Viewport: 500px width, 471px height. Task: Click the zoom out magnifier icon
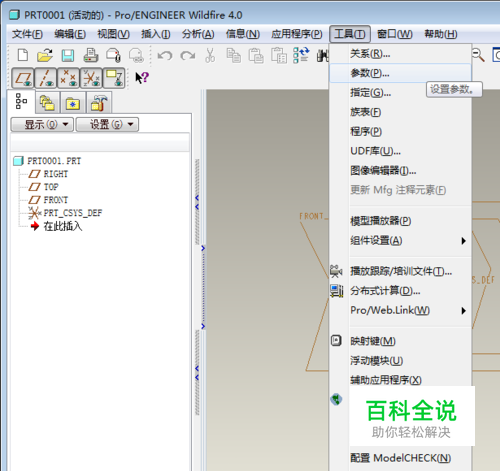(x=478, y=55)
